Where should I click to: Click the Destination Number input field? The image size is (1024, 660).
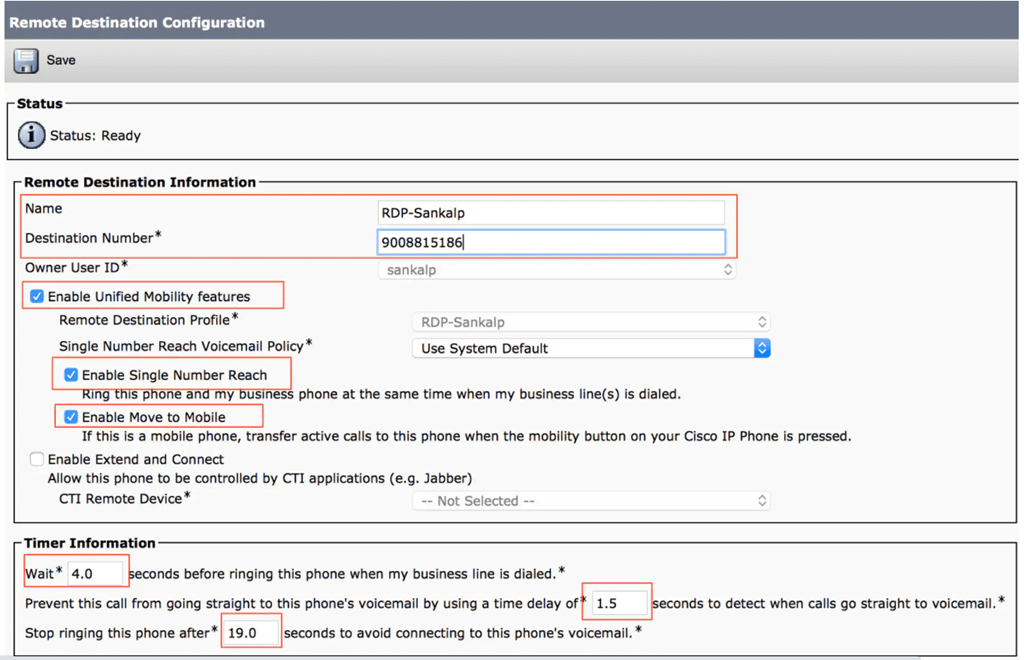[x=551, y=242]
